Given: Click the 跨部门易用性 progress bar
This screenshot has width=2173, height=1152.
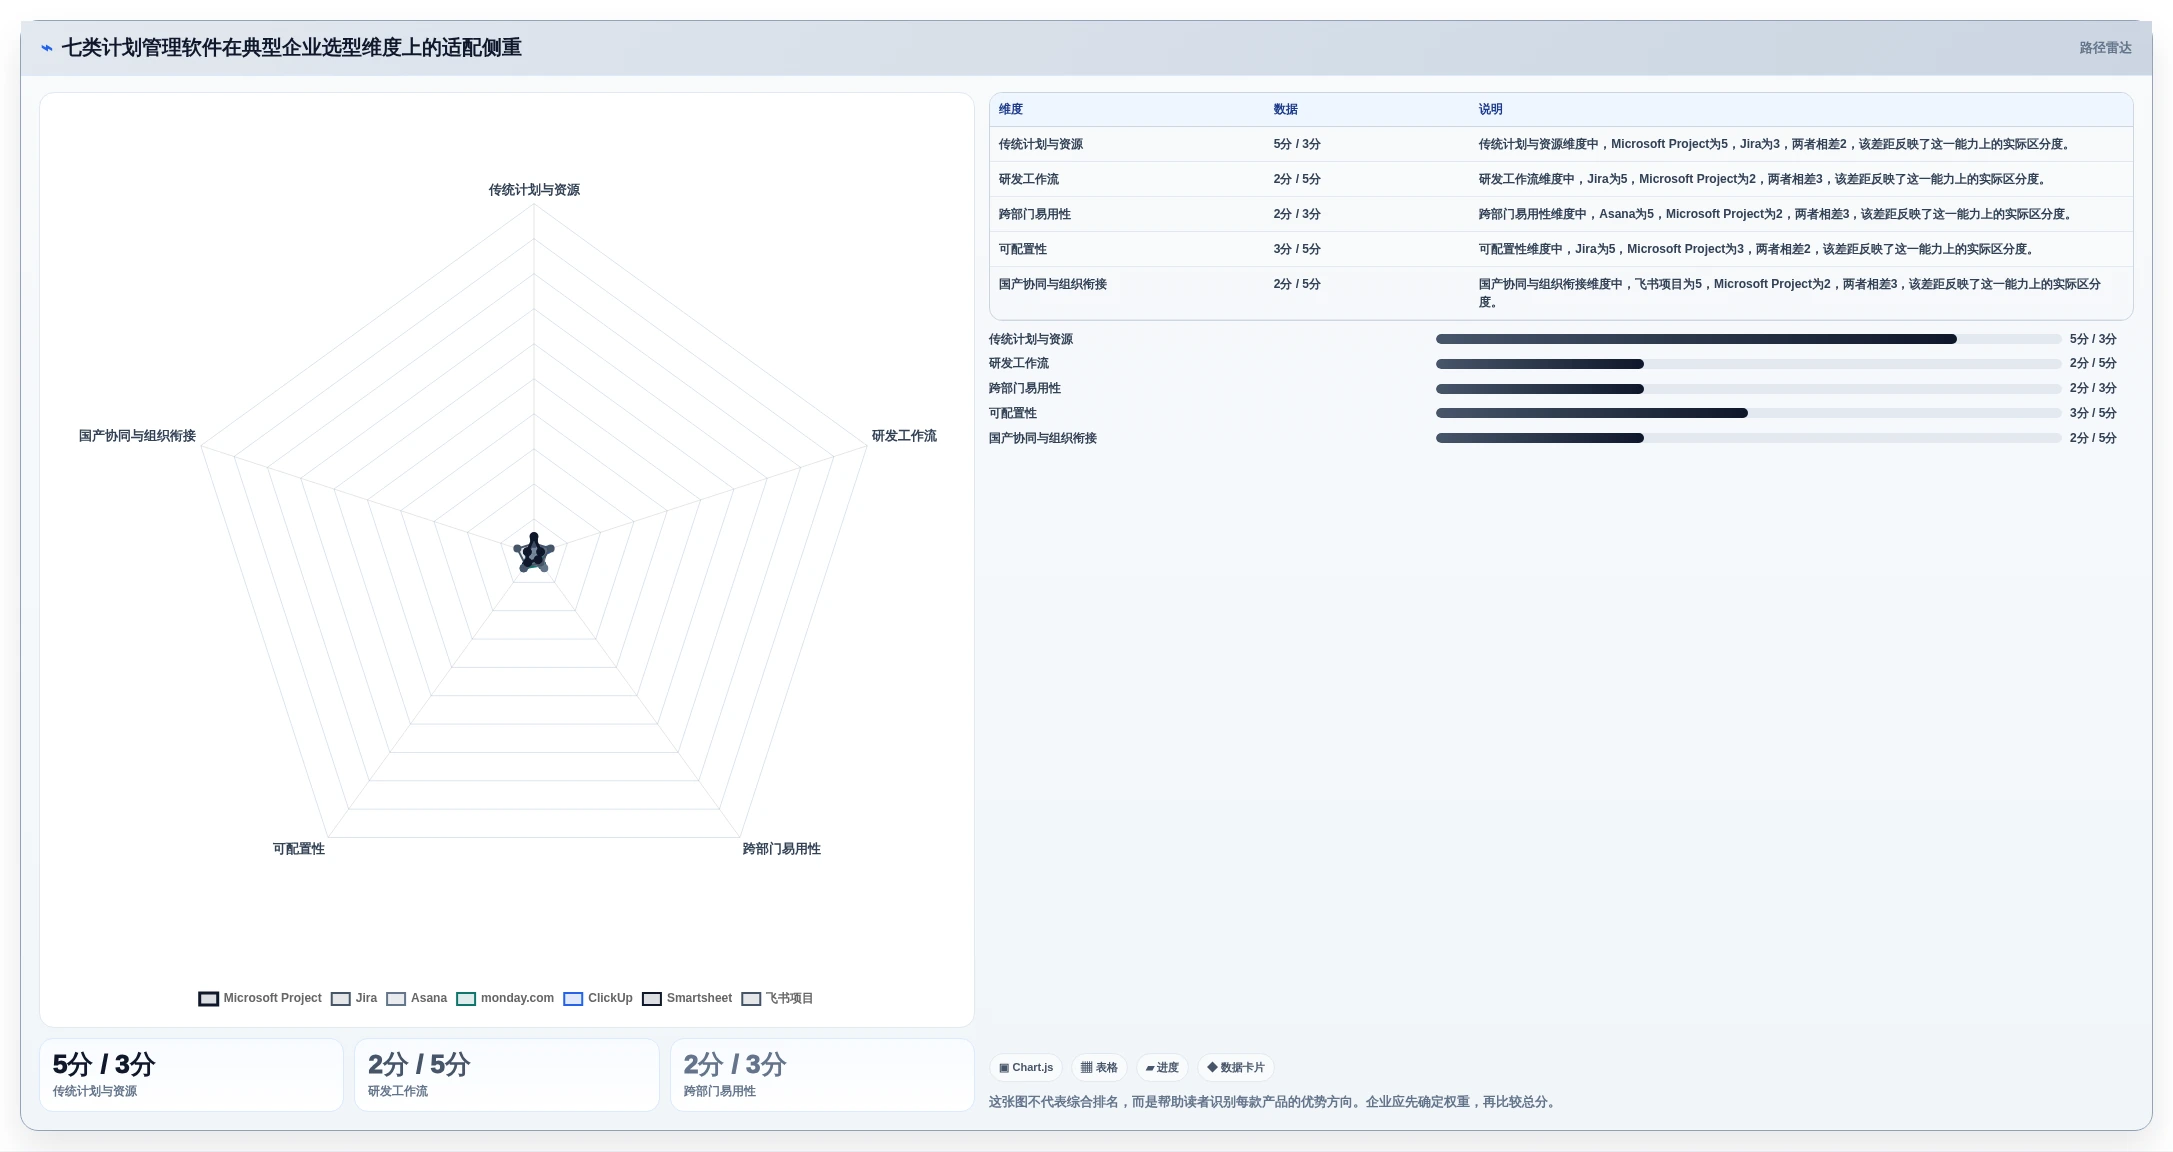Looking at the screenshot, I should click(x=1748, y=388).
